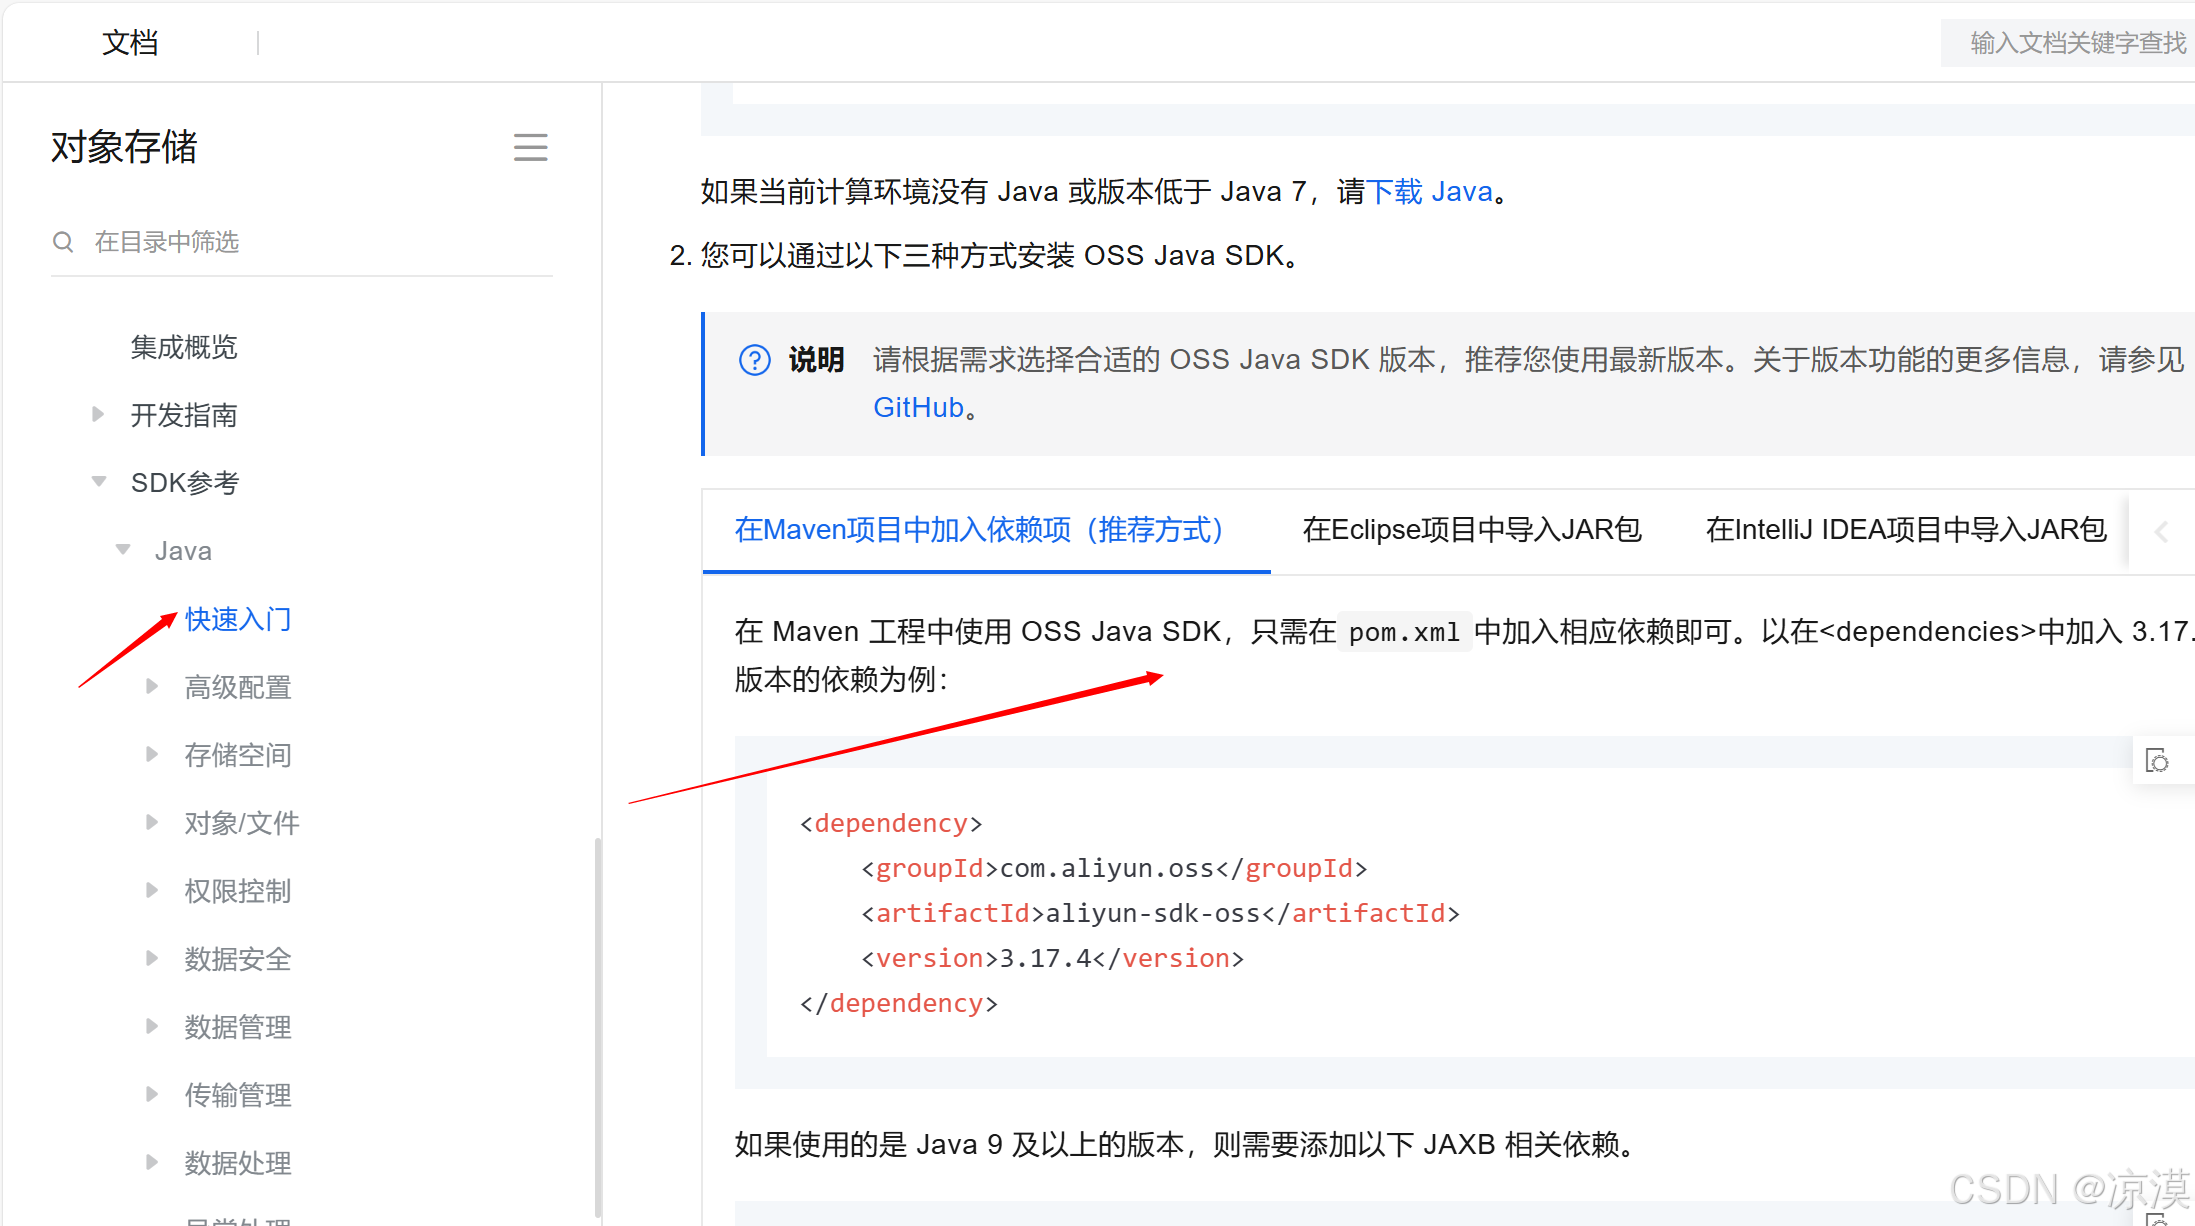Image resolution: width=2195 pixels, height=1226 pixels.
Task: Collapse the Java tree node arrow
Action: [x=123, y=550]
